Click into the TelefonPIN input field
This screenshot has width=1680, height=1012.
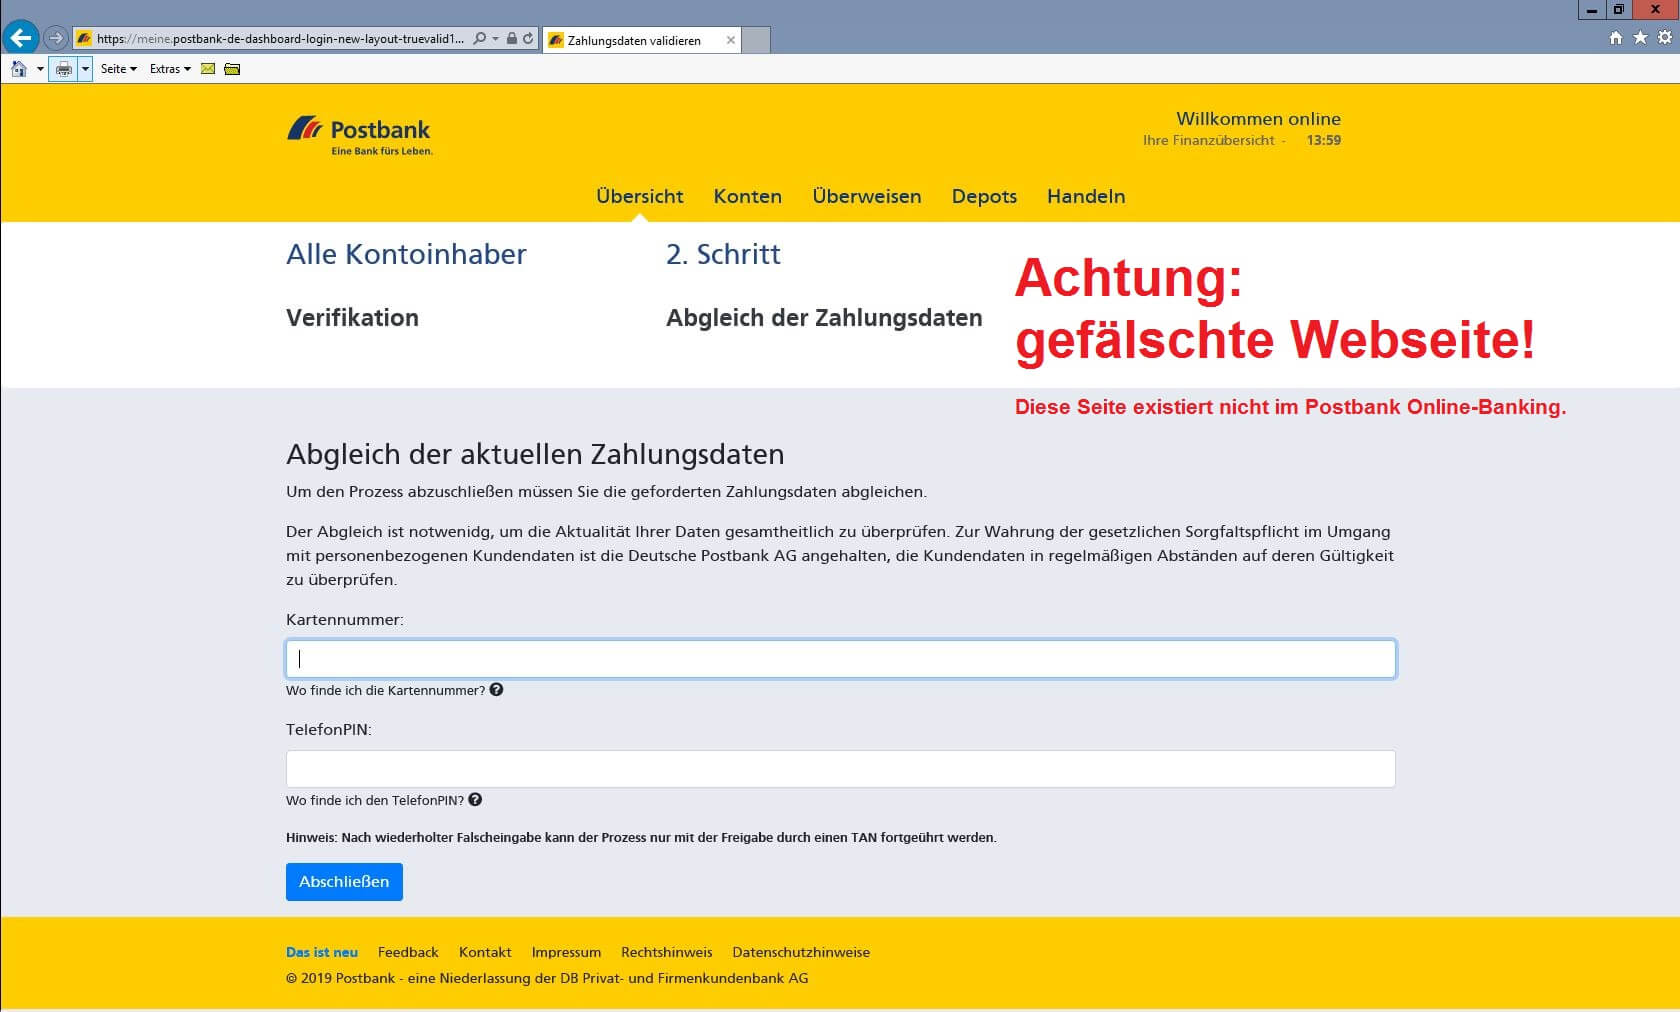(x=841, y=769)
